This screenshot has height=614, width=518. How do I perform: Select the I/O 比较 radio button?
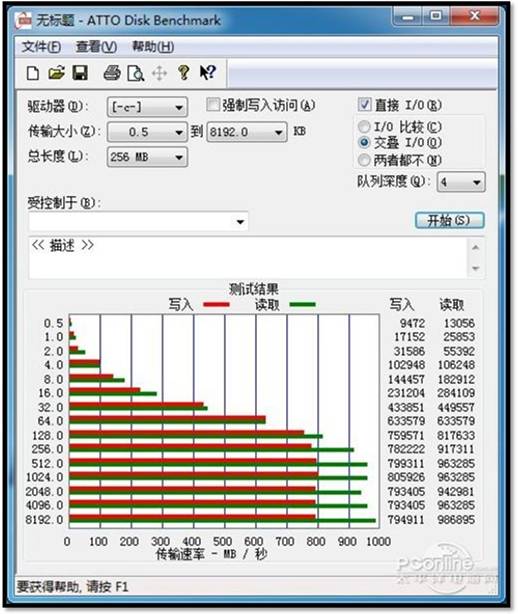coord(364,126)
